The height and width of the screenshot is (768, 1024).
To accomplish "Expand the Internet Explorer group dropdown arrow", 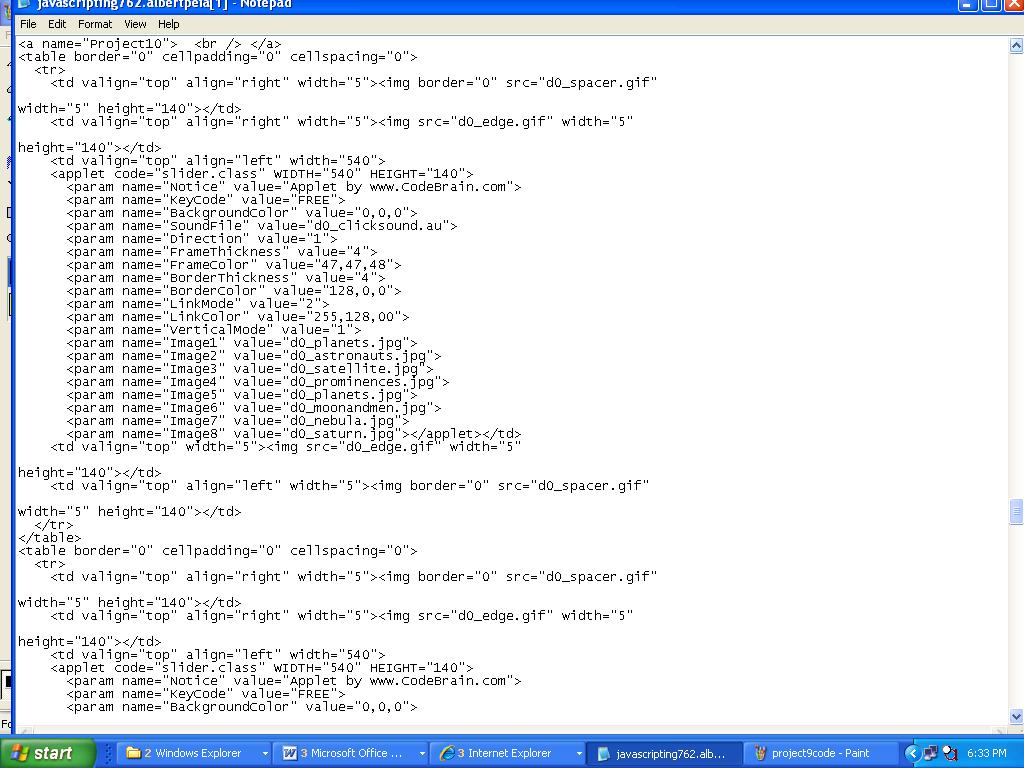I will (x=579, y=753).
